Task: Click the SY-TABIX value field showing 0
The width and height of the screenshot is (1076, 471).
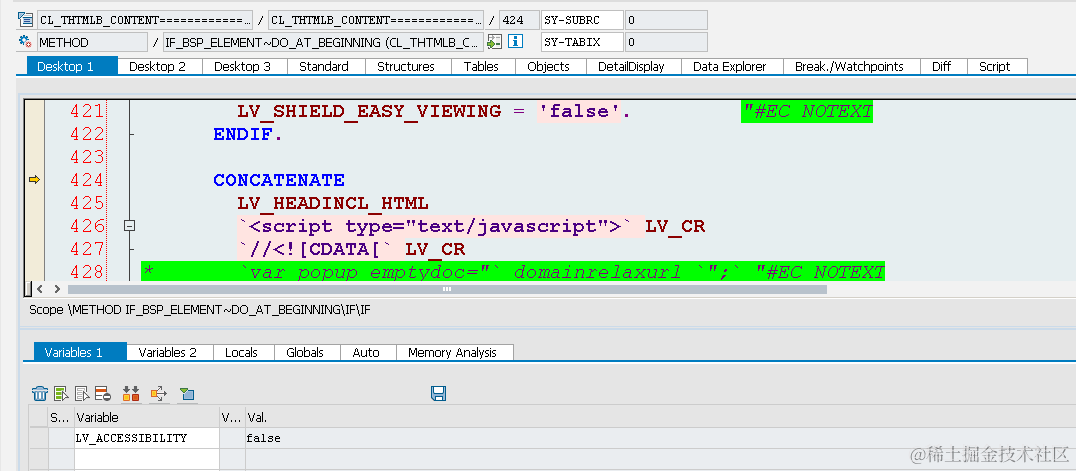Action: click(666, 42)
